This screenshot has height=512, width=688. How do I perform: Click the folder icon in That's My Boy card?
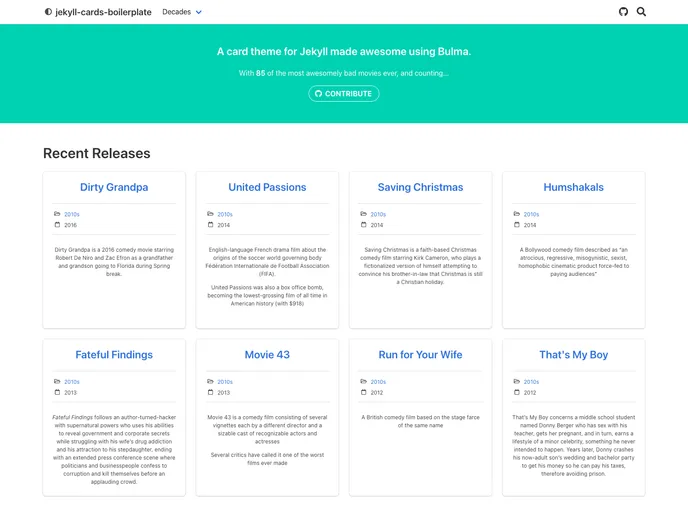[x=516, y=382]
